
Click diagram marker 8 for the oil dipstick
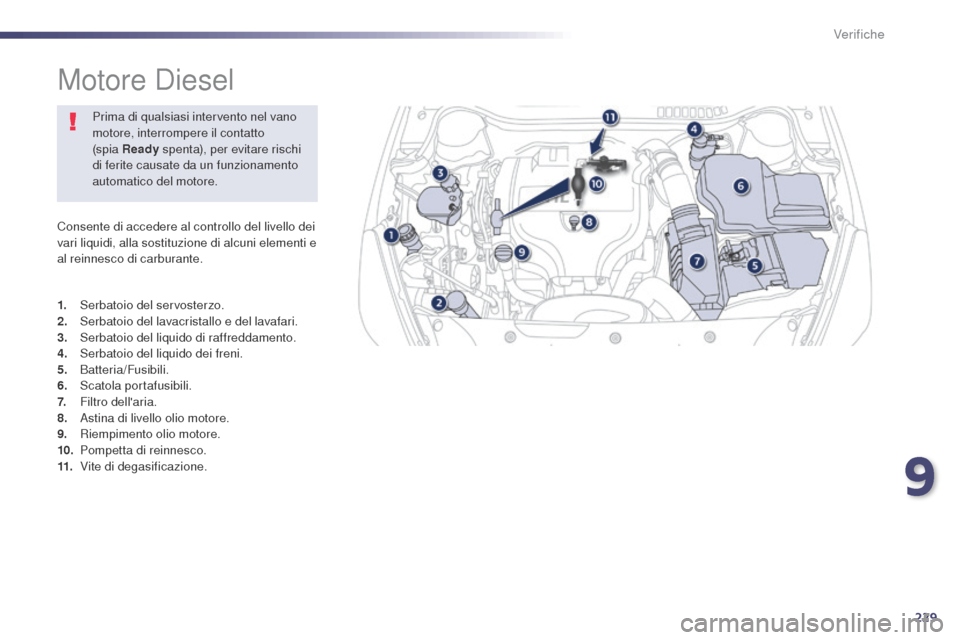click(x=588, y=222)
